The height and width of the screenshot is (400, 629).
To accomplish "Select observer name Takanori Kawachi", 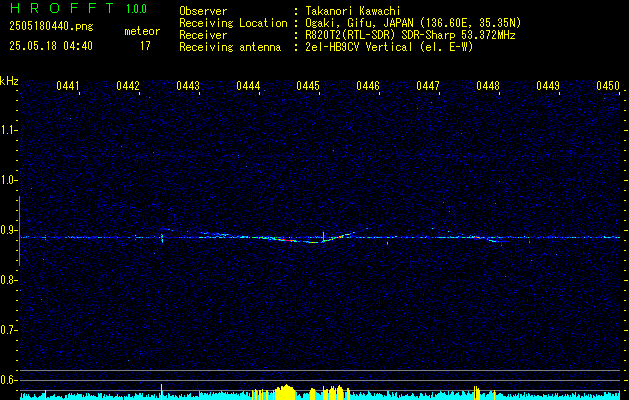I will pyautogui.click(x=353, y=11).
